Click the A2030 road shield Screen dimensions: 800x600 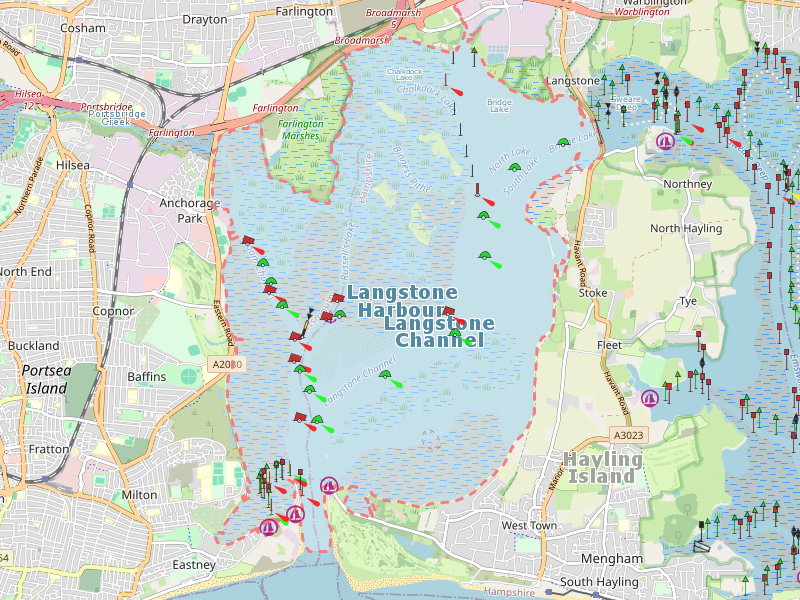point(227,366)
